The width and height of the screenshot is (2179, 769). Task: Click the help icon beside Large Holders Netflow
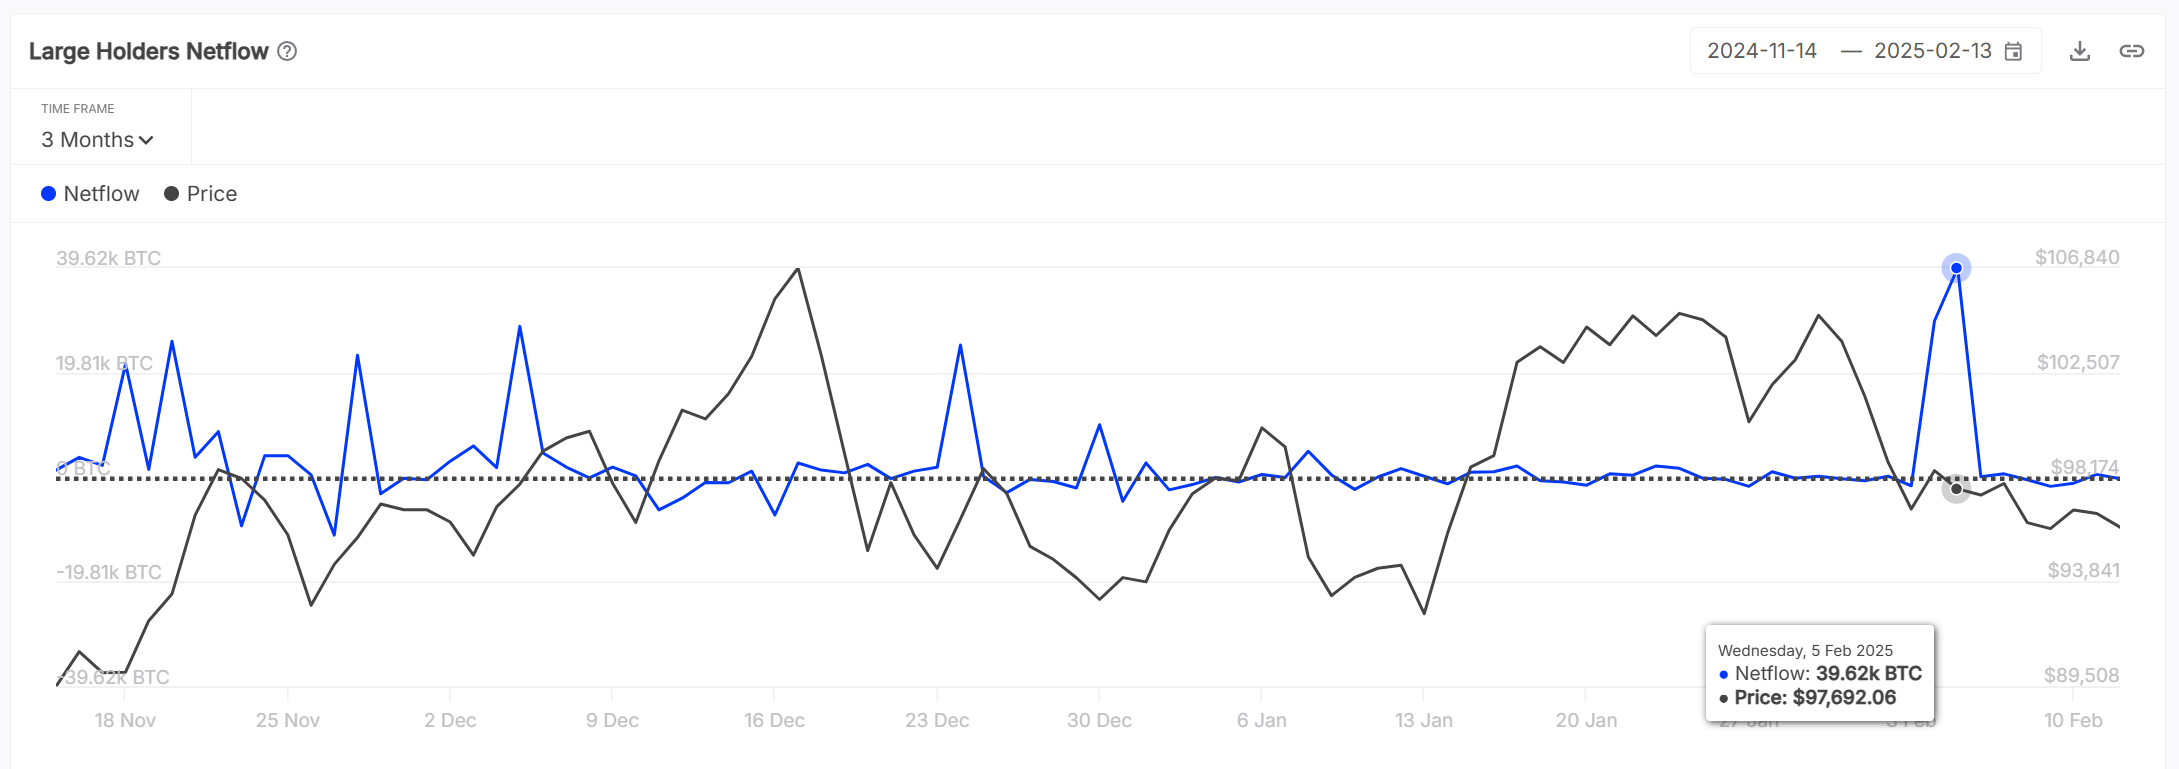[x=287, y=51]
